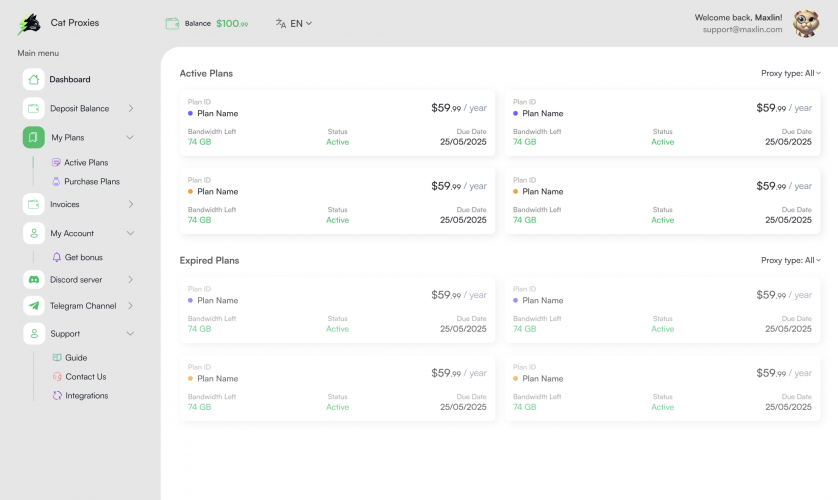Viewport: 838px width, 500px height.
Task: Select My Account menu item
Action: point(72,233)
